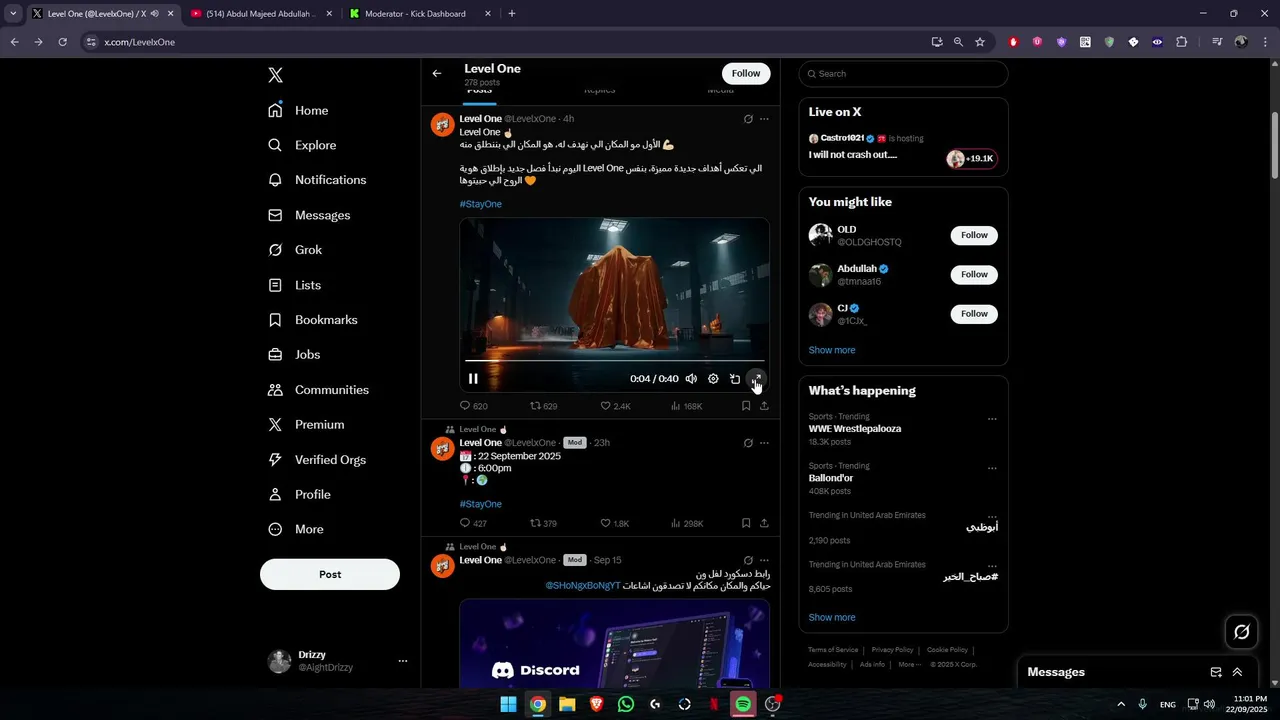Open options for Ballond'or trend
Screen dimensions: 1280x720
tap(992, 468)
